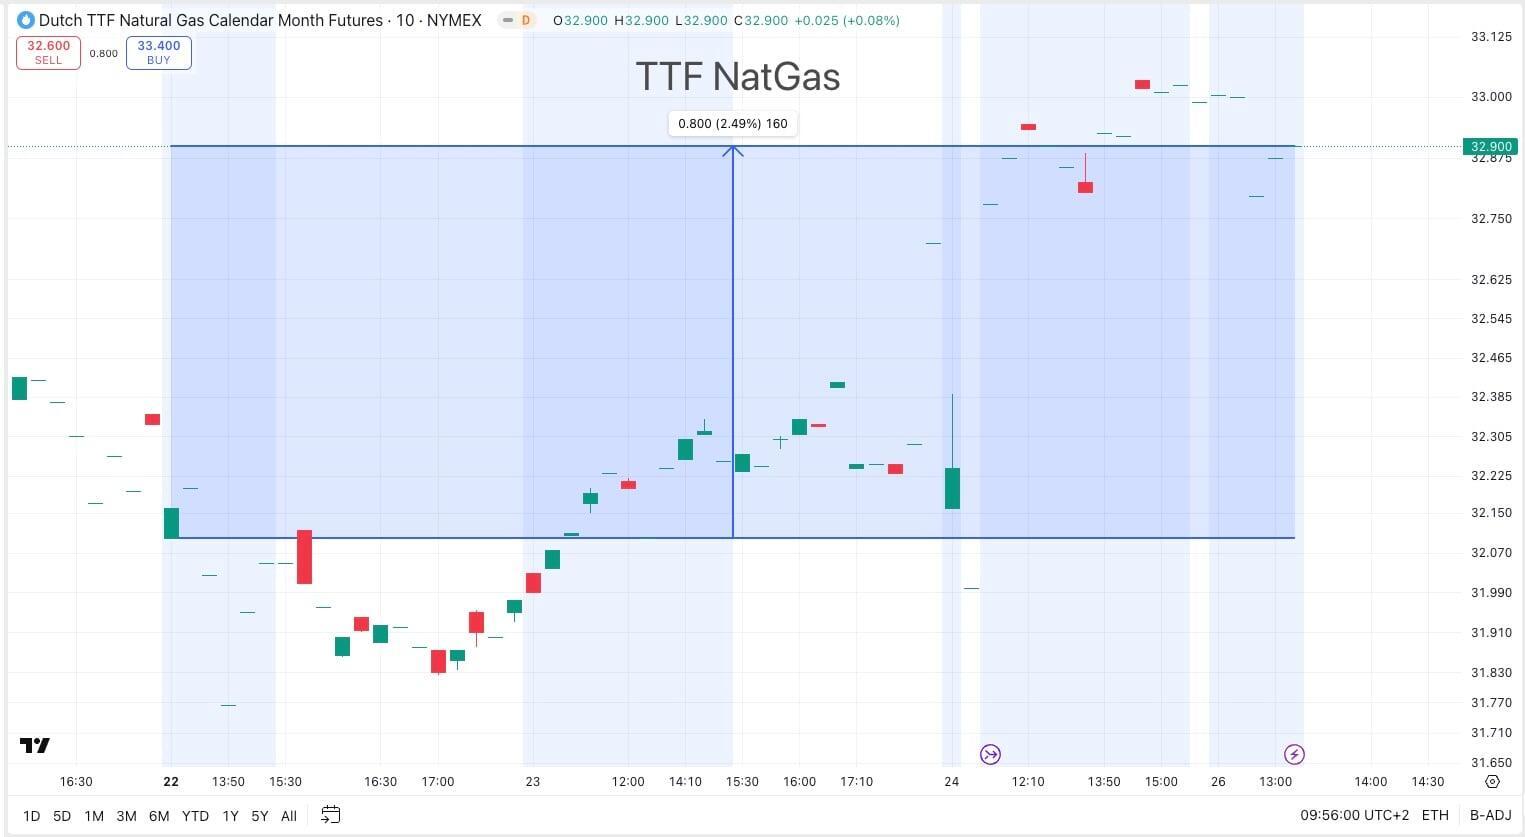Viewport: 1525px width, 837px height.
Task: Select the 6M time range
Action: pos(159,816)
